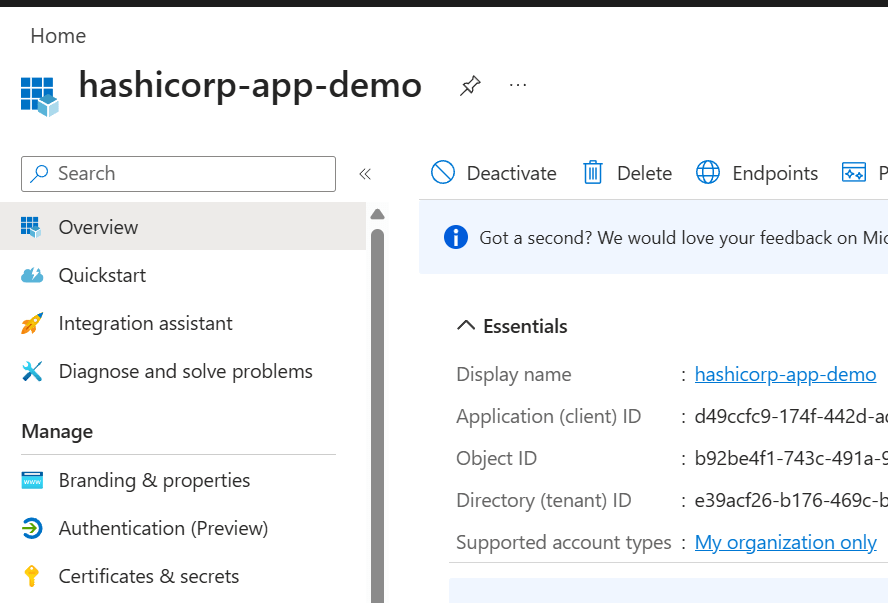This screenshot has height=603, width=888.
Task: Open the more options ellipsis menu
Action: coord(518,86)
